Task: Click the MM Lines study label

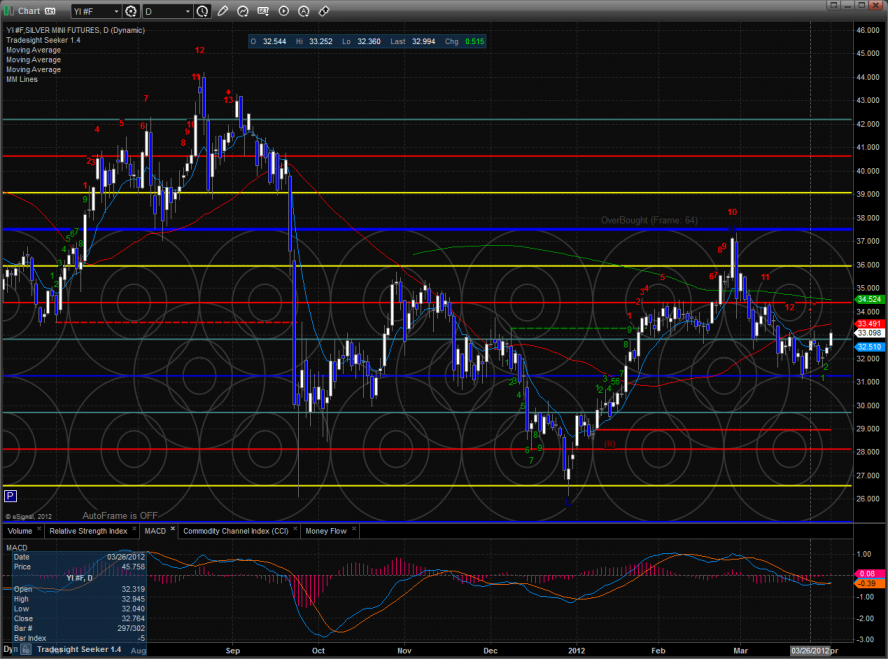Action: 22,79
